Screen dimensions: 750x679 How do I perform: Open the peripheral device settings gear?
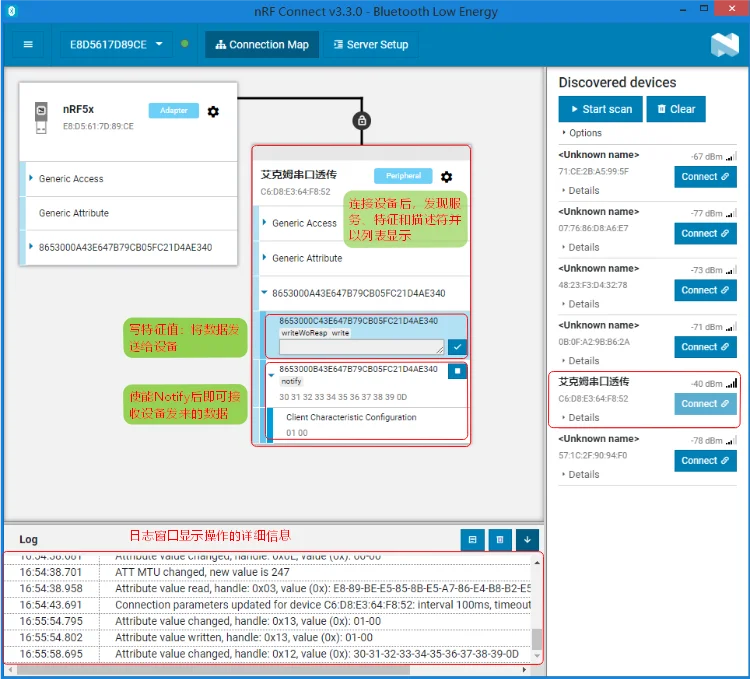tap(446, 177)
